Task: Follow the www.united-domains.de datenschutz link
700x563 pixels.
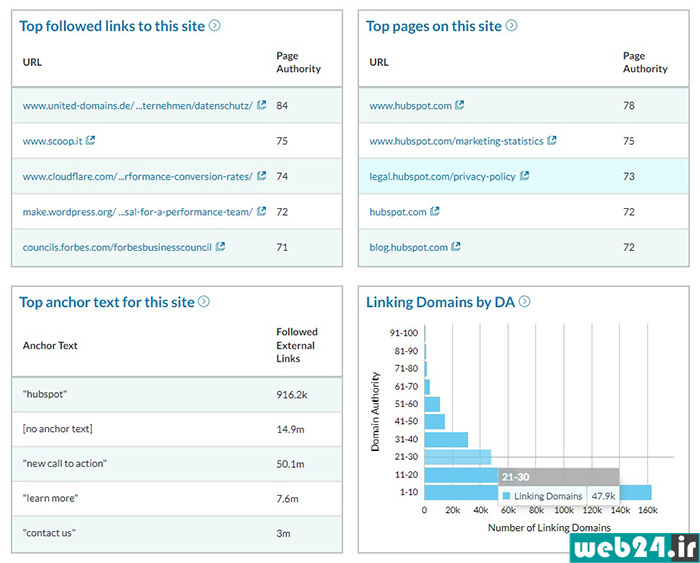Action: pyautogui.click(x=138, y=106)
